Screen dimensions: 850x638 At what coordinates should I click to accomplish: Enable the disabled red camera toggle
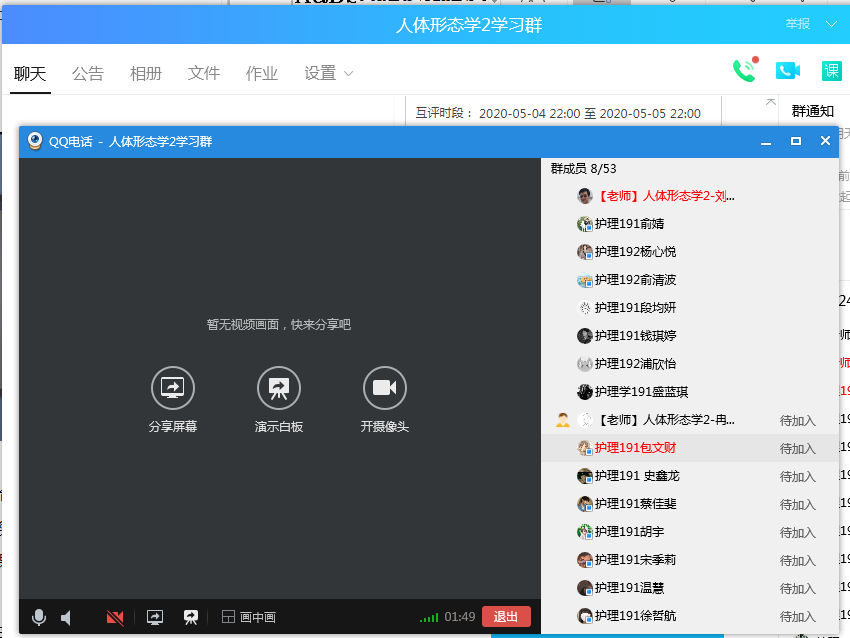coord(115,617)
